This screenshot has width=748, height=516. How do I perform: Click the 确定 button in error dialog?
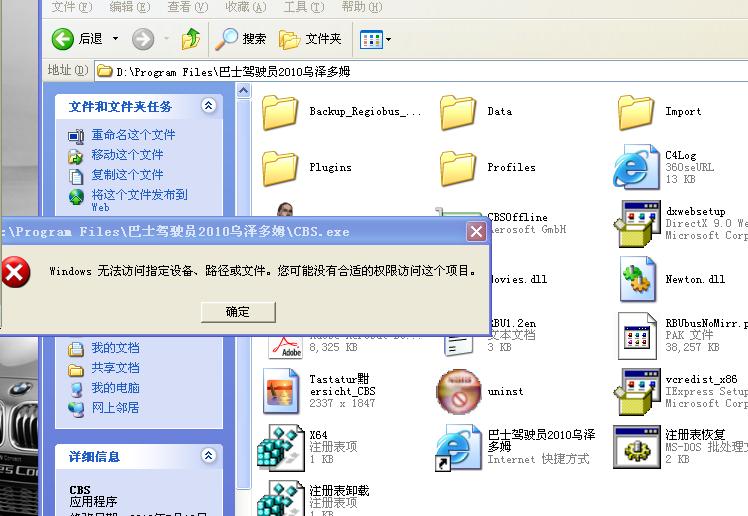click(238, 312)
